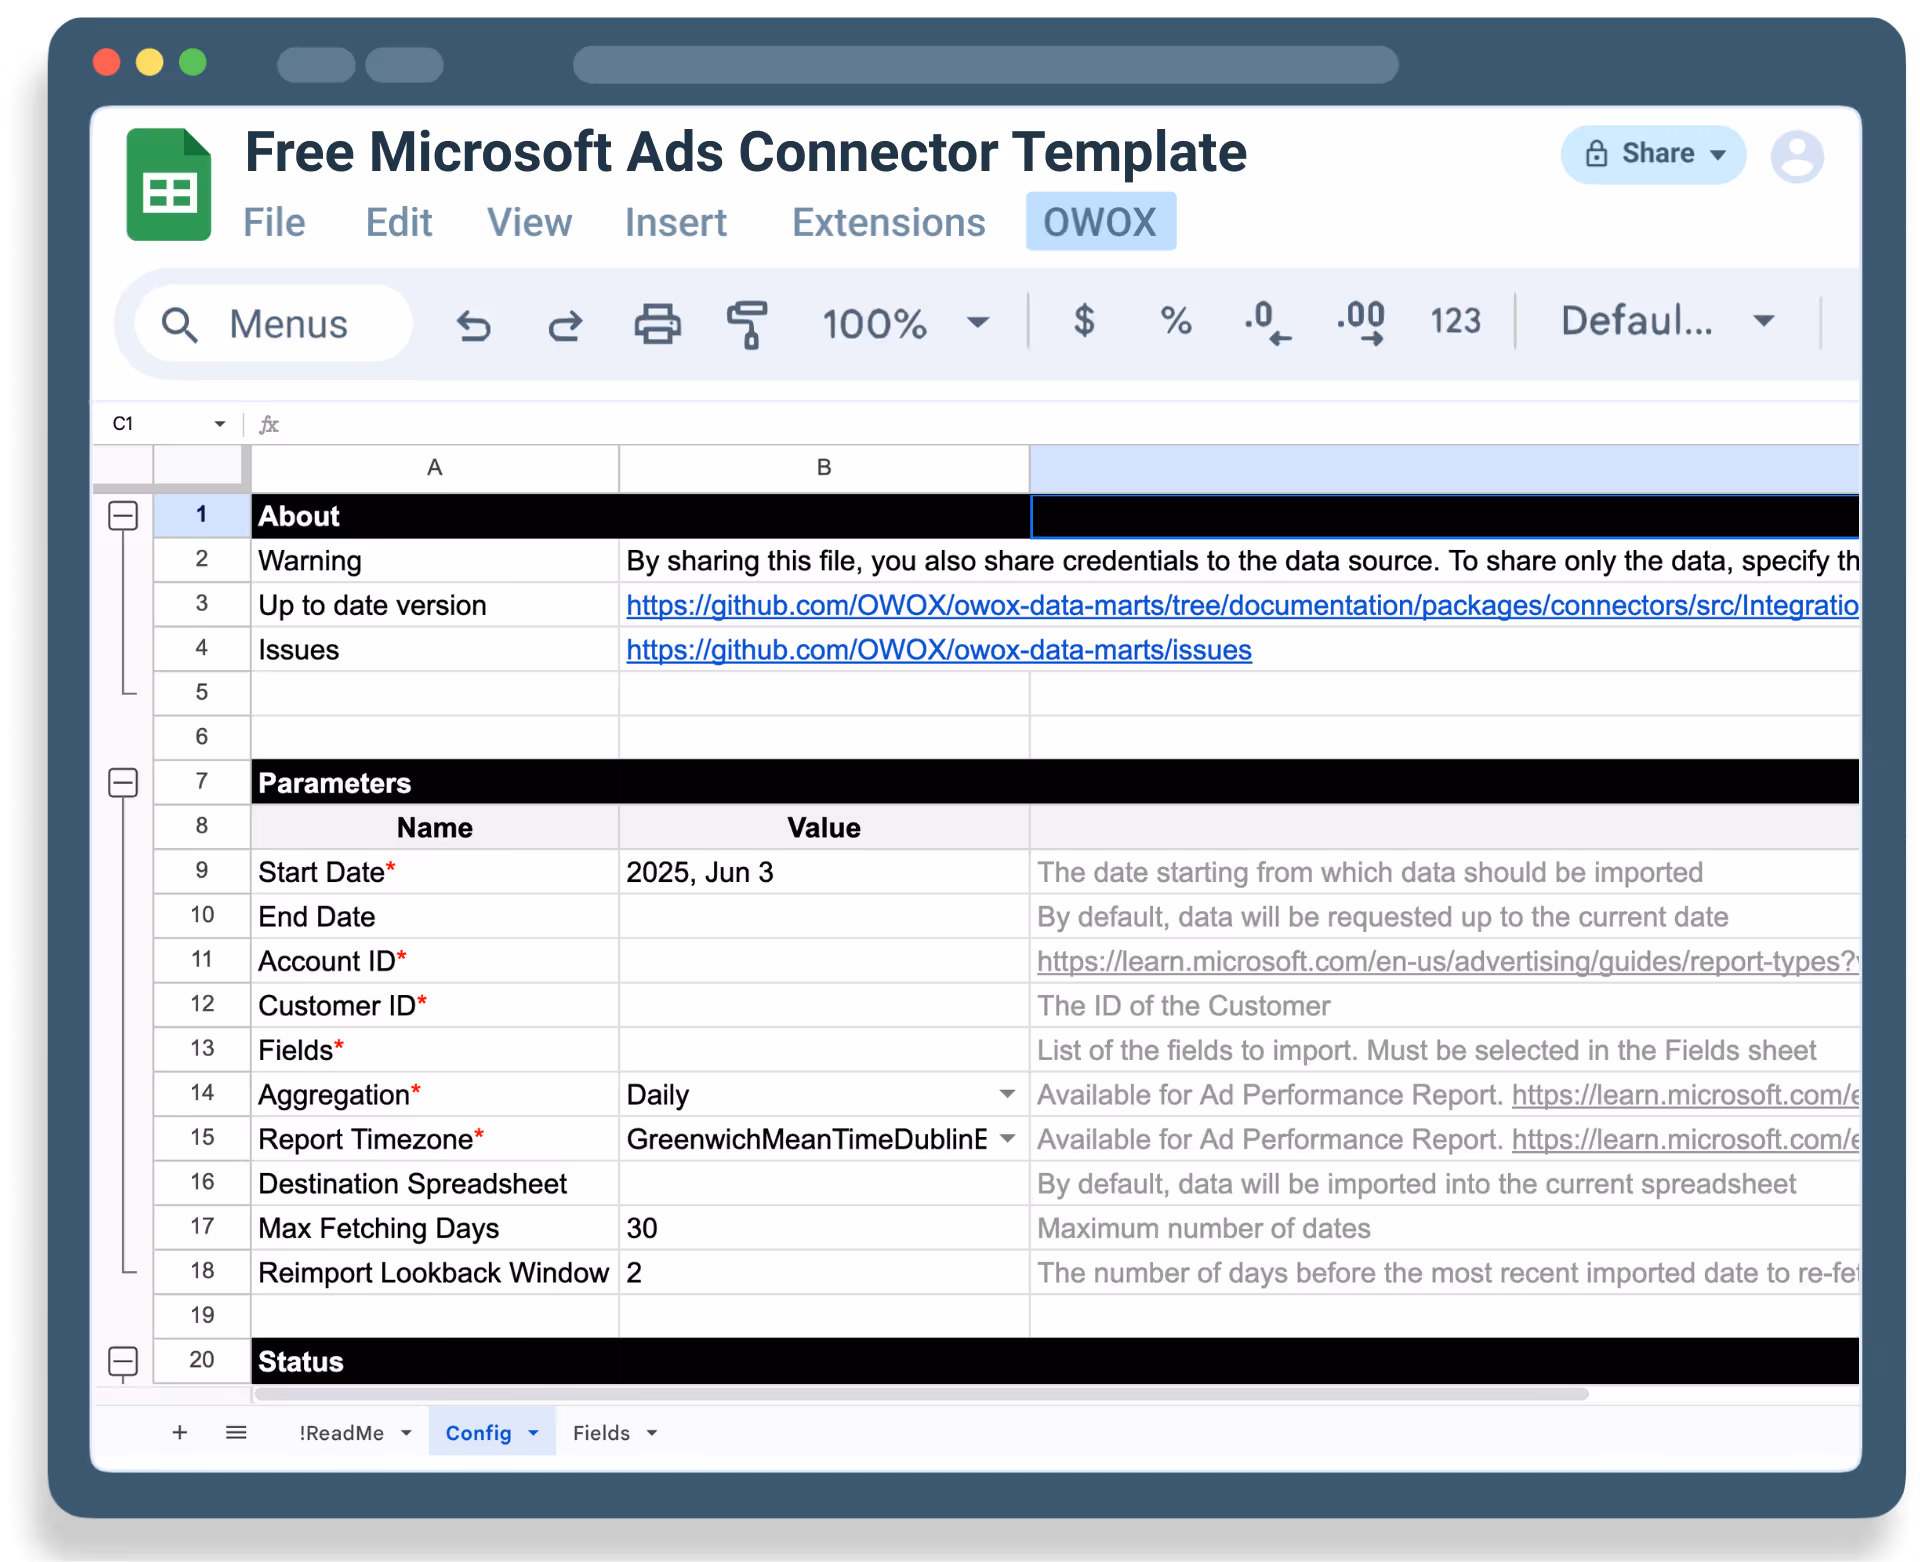Open the owox-data-marts issues link
The image size is (1920, 1562).
point(938,650)
